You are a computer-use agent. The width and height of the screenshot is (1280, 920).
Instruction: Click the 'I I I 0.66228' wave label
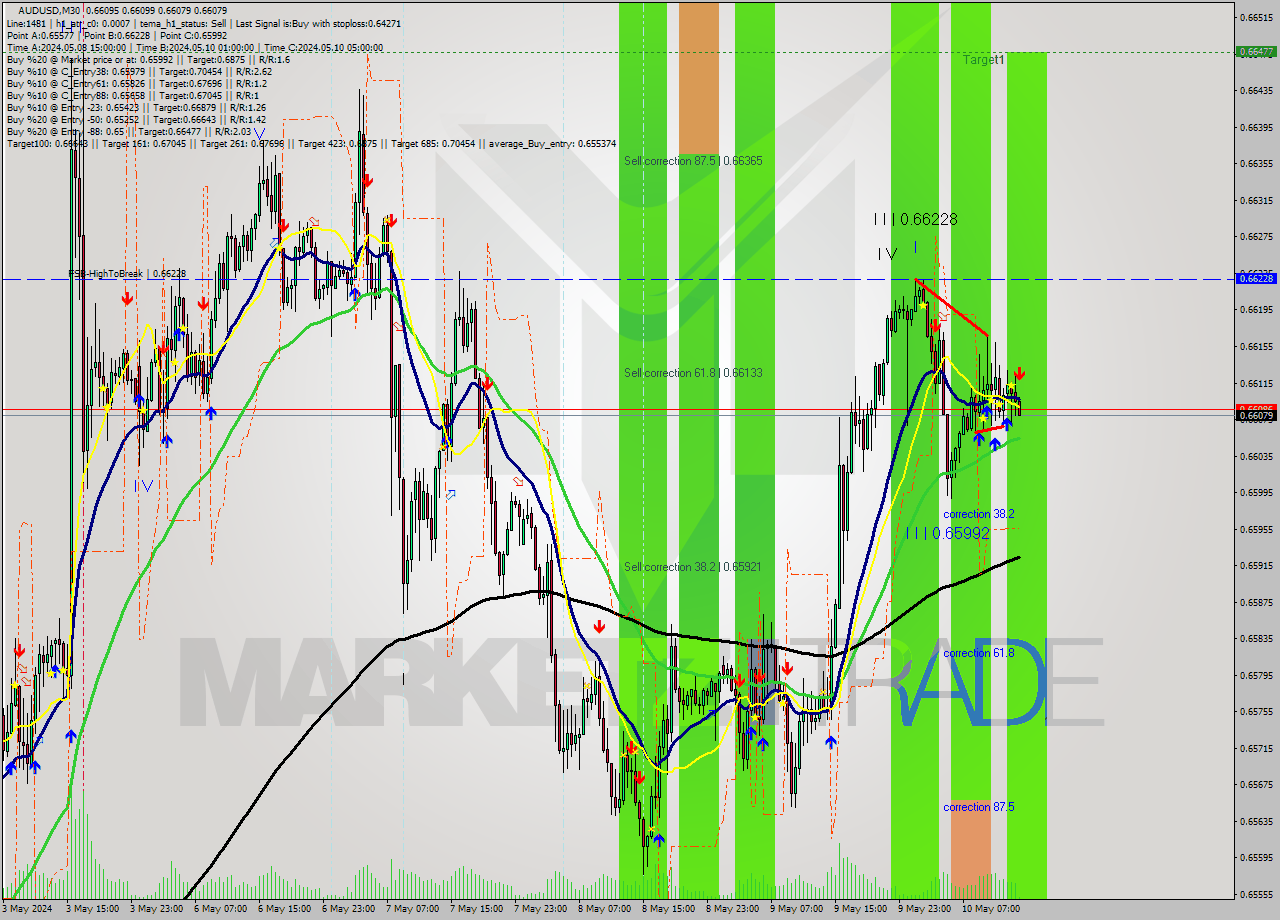[x=915, y=219]
